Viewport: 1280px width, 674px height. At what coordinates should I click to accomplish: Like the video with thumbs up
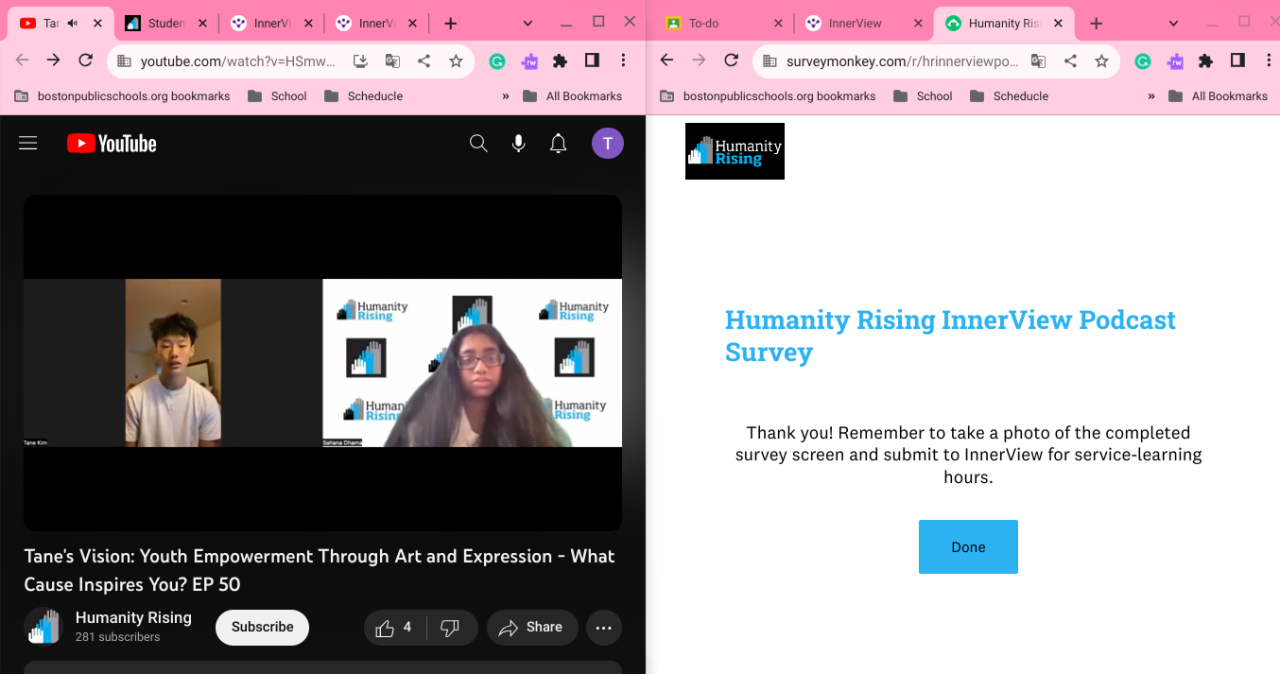[x=394, y=627]
